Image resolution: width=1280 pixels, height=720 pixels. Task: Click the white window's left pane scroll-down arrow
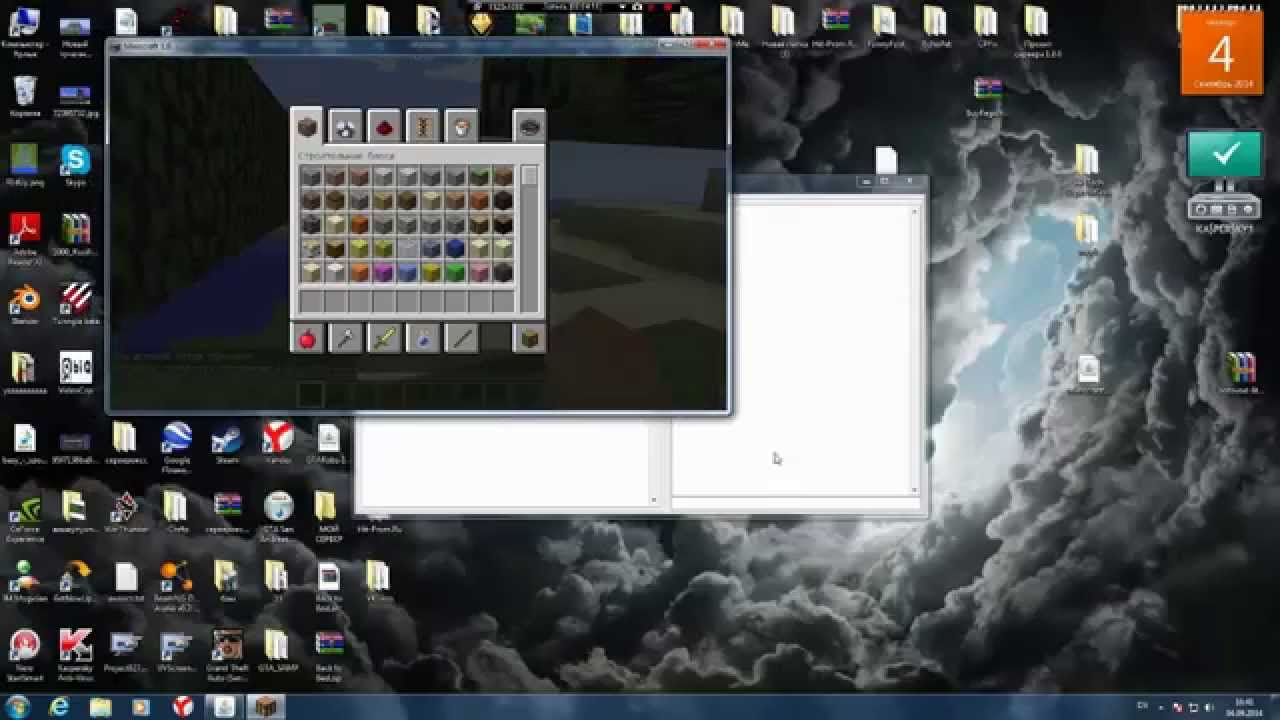(x=655, y=500)
